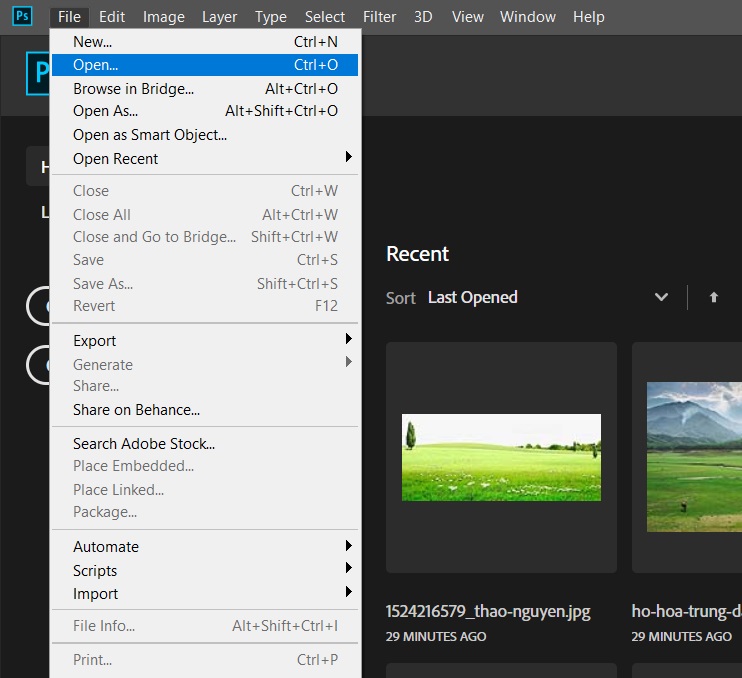Expand the Automate submenu
The width and height of the screenshot is (742, 678).
pos(205,546)
